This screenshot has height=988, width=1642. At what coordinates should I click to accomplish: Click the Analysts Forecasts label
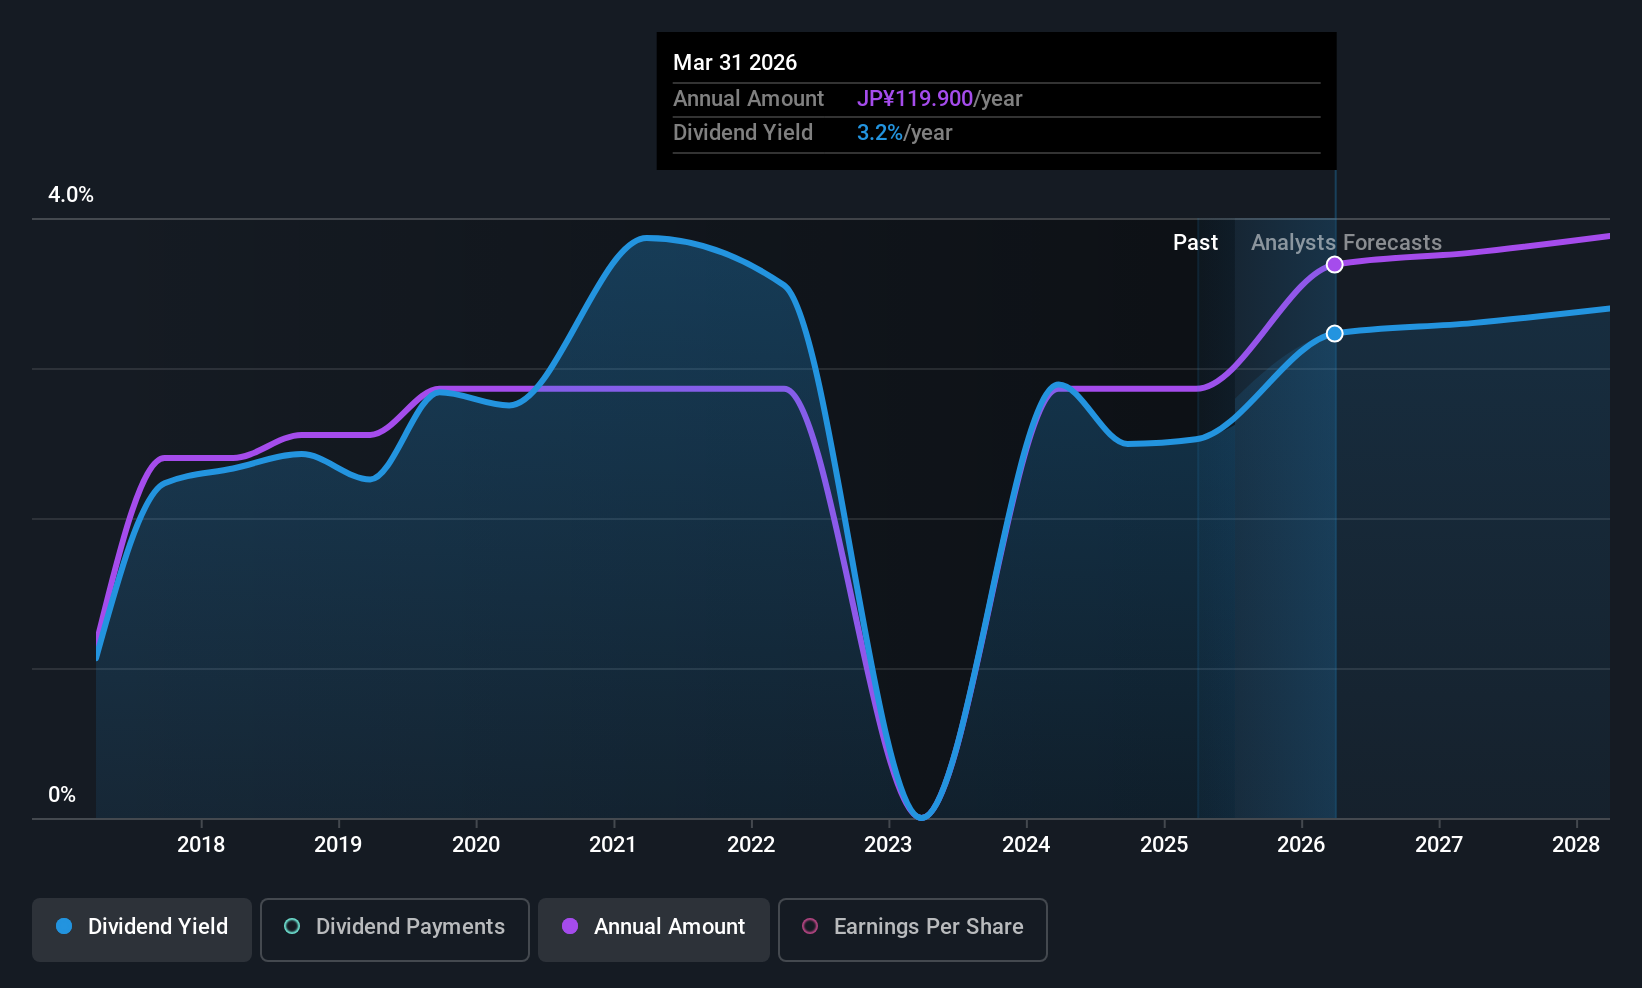point(1346,243)
